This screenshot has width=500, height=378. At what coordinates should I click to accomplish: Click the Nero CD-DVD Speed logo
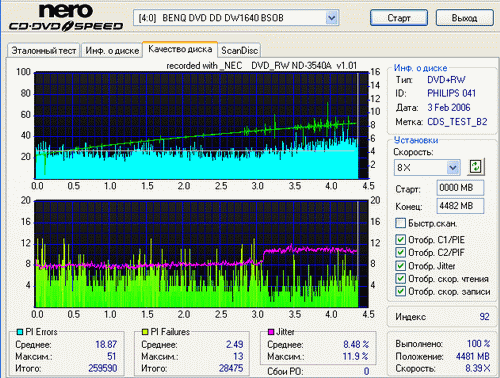click(x=66, y=17)
